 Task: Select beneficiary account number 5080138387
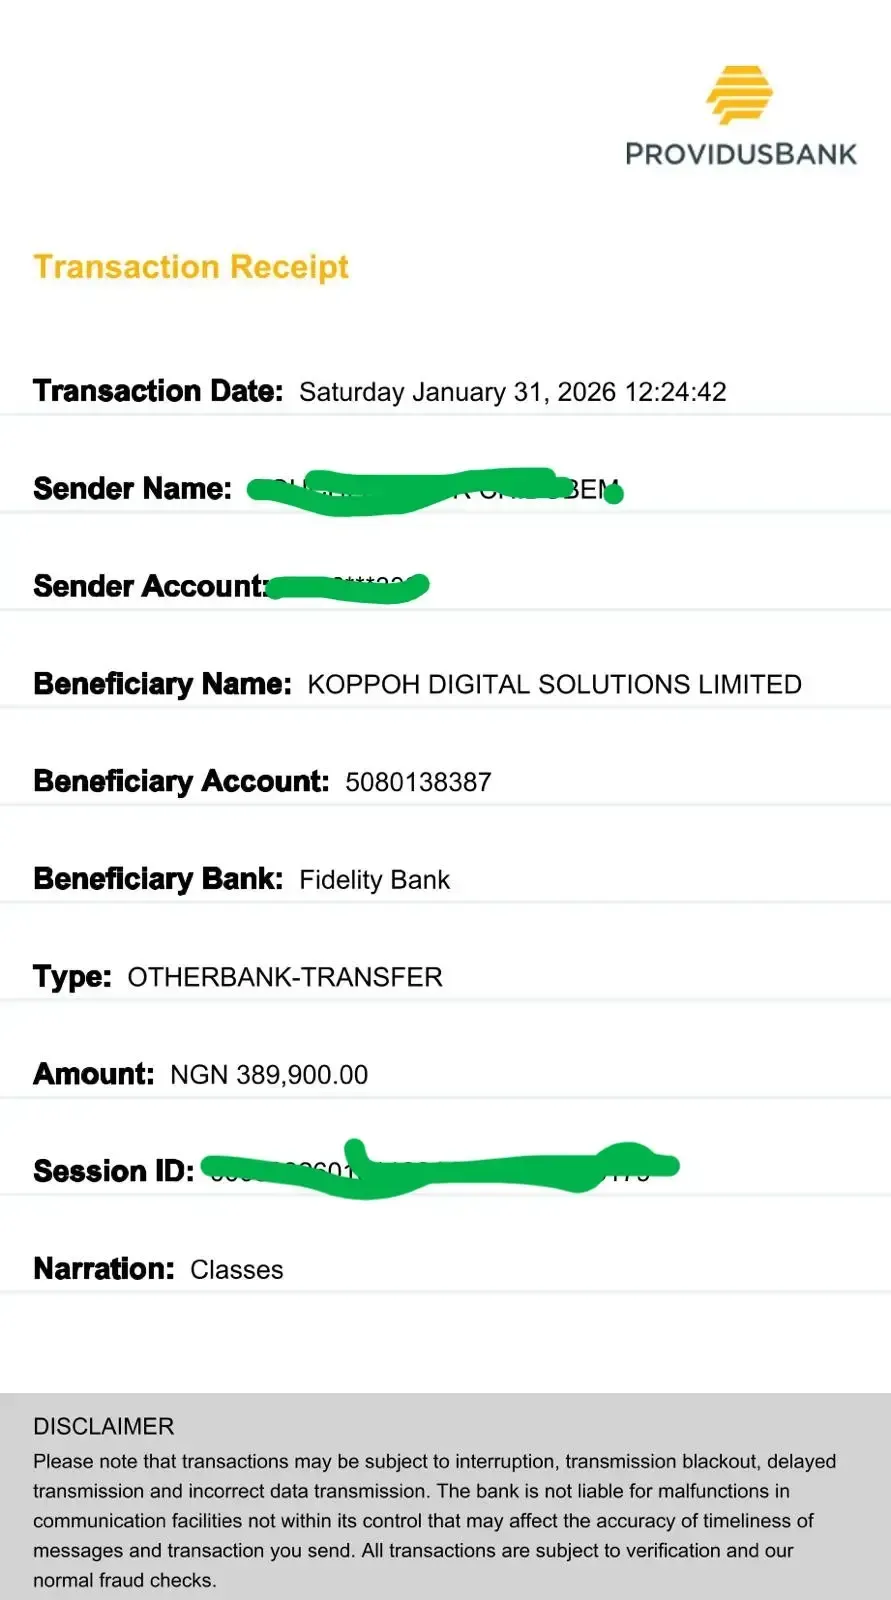point(418,782)
